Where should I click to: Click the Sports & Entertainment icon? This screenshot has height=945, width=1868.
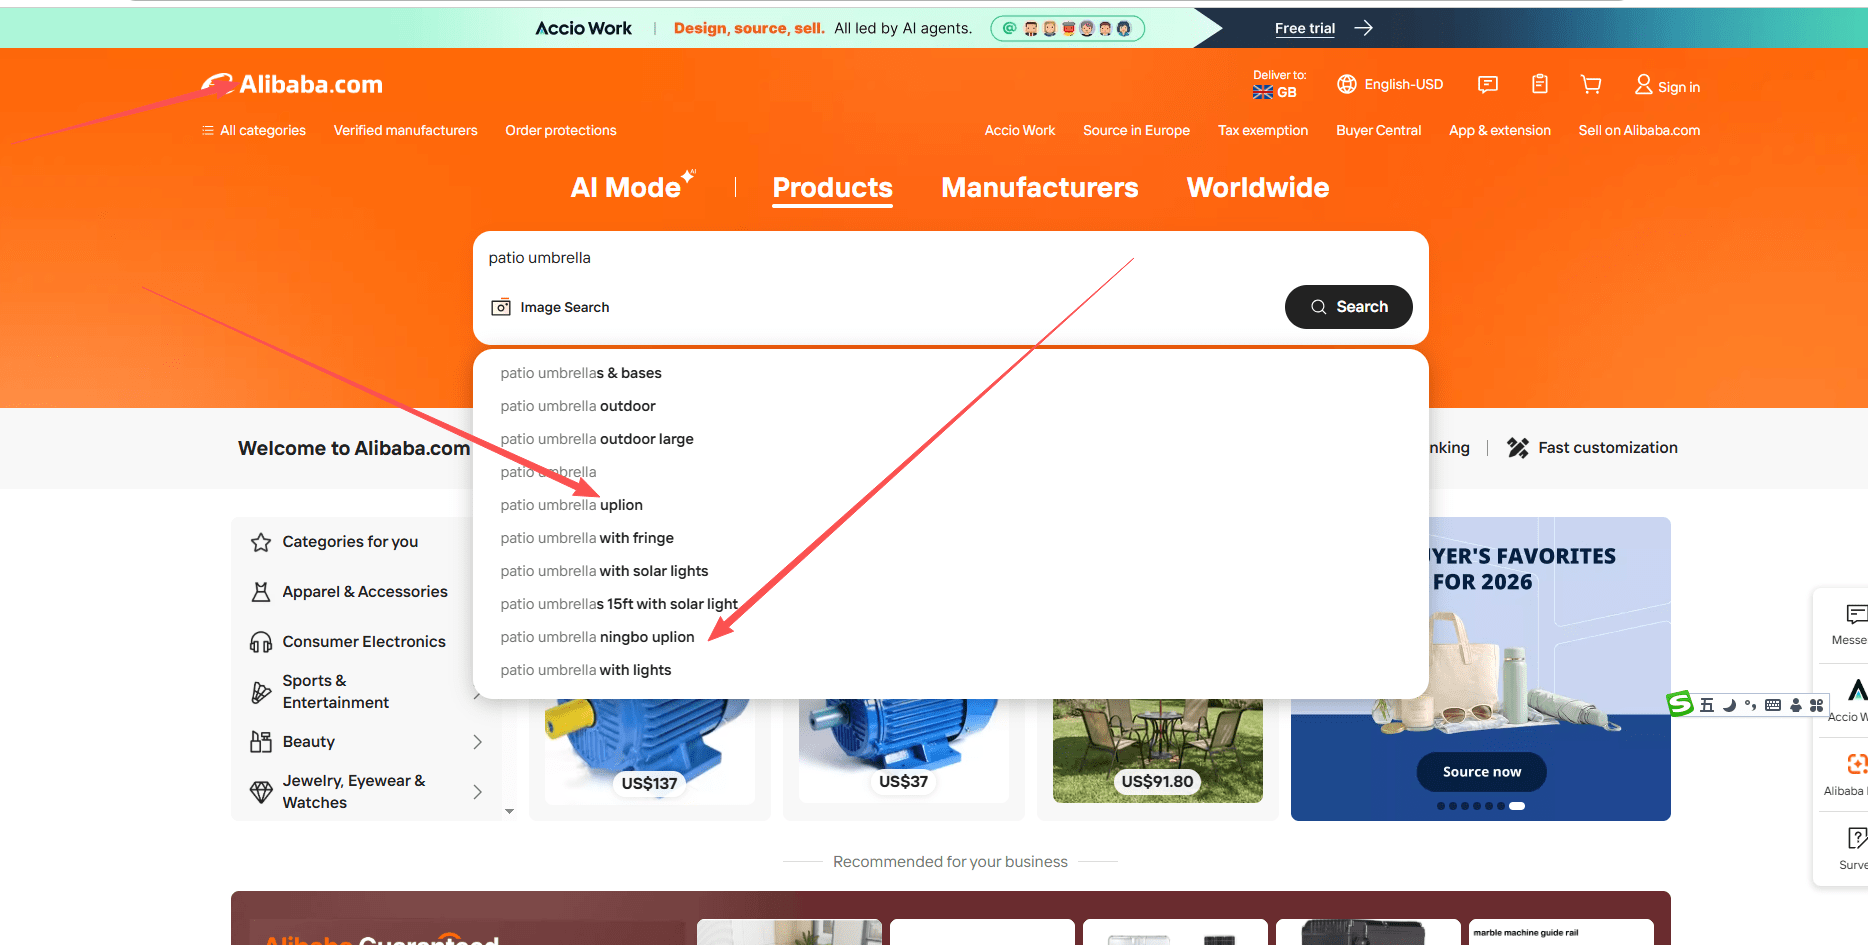coord(261,692)
